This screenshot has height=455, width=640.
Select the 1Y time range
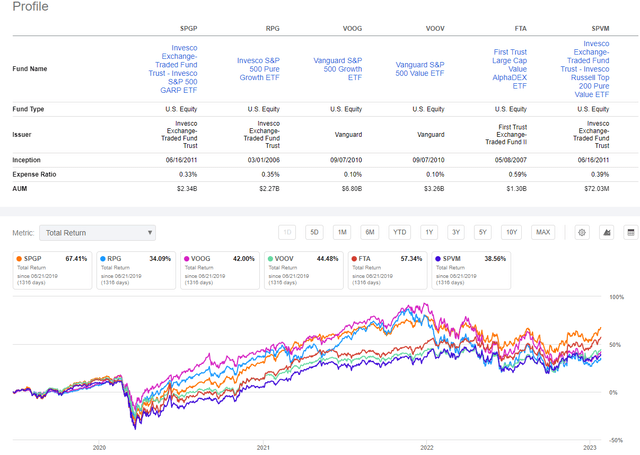429,232
